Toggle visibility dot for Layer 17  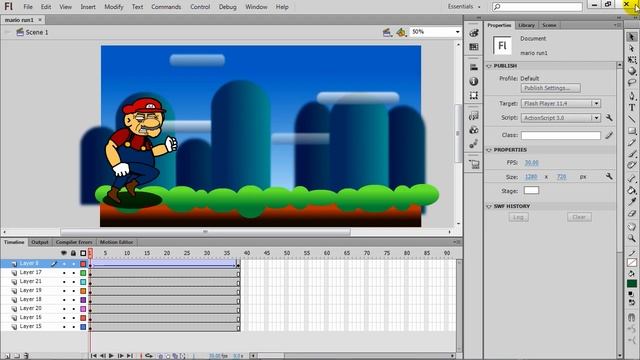(64, 273)
